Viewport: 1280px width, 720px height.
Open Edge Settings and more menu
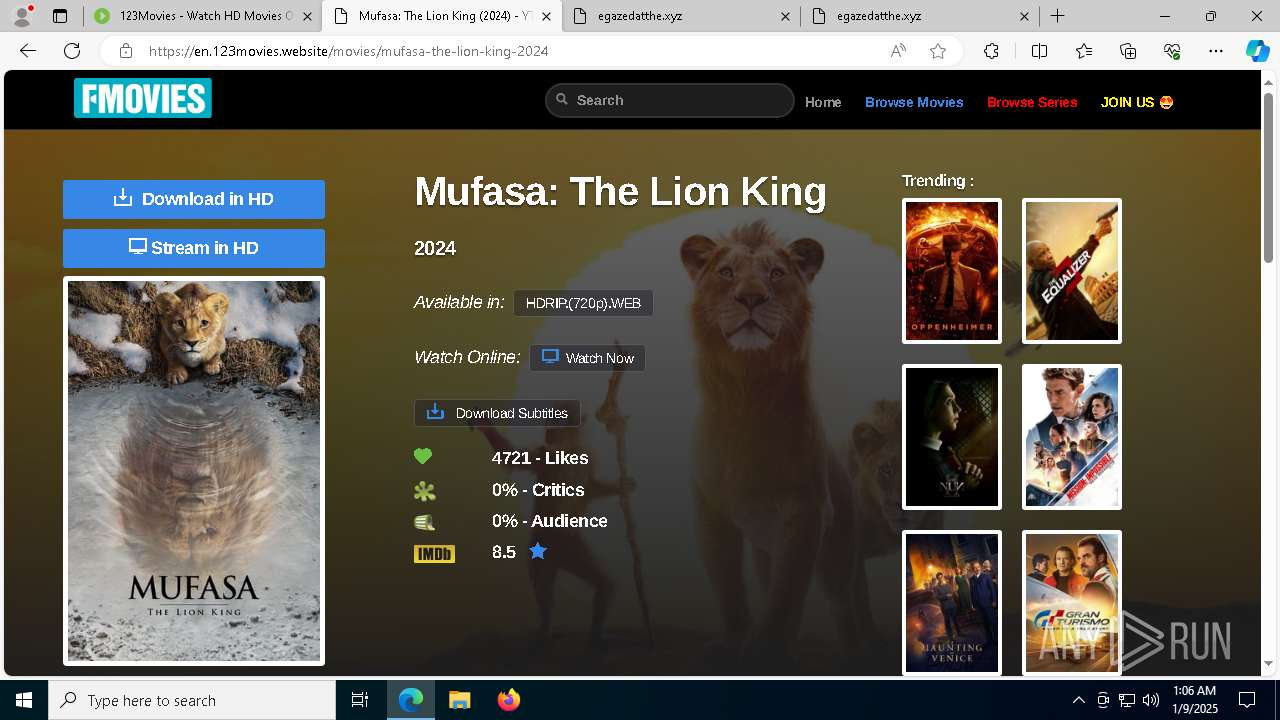(x=1216, y=51)
